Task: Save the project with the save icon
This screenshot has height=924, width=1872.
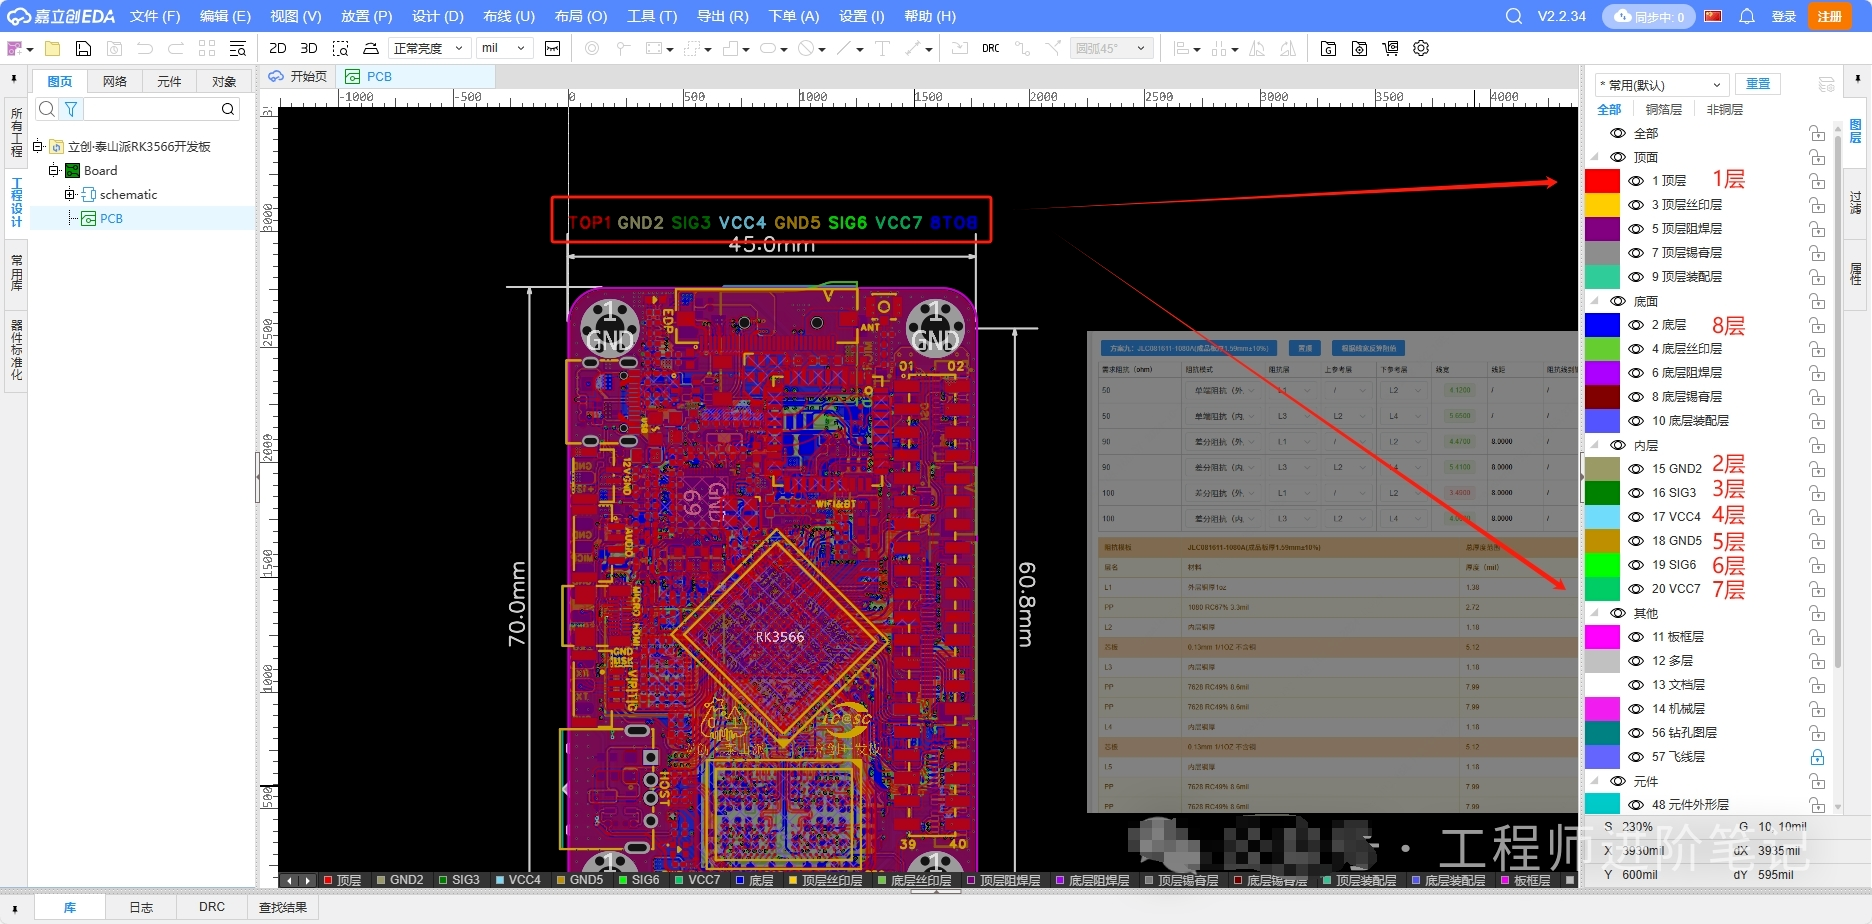Action: point(84,48)
